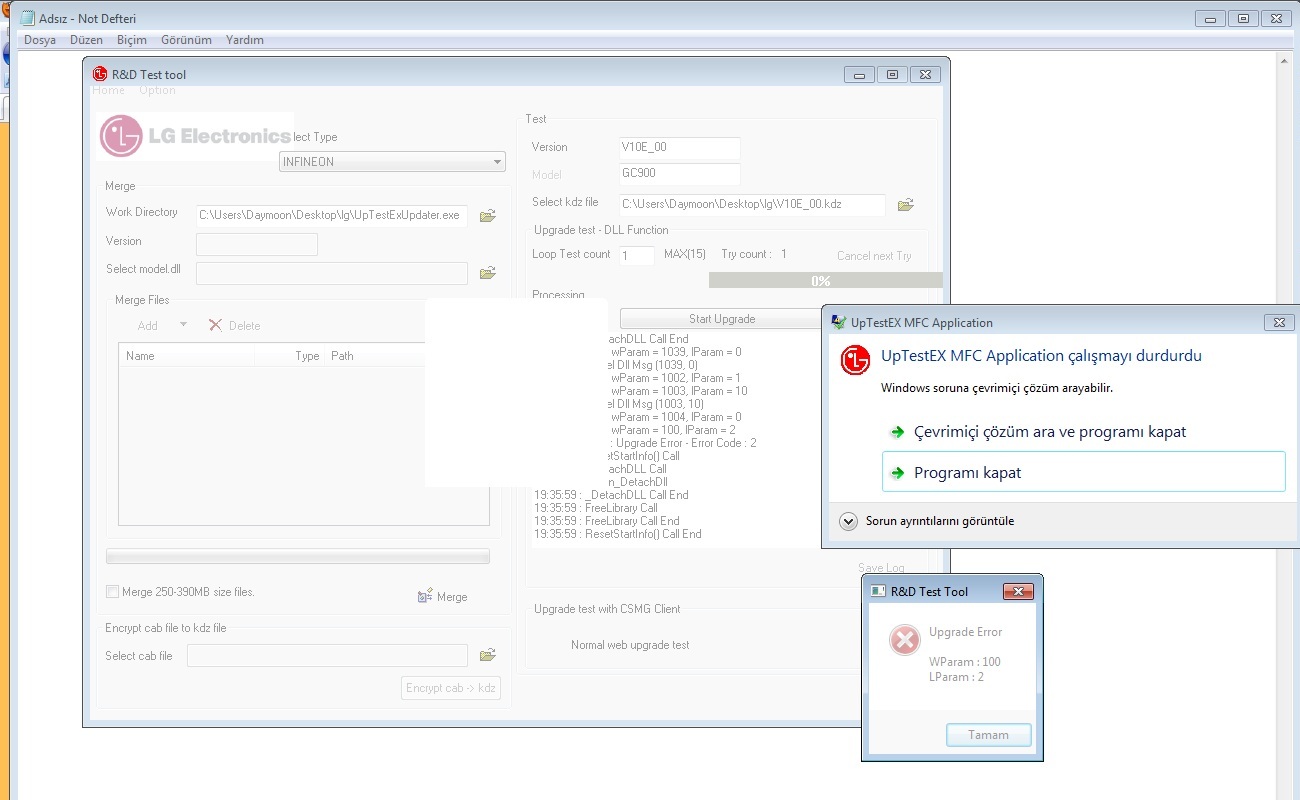
Task: Click LG logo in crash dialog
Action: [855, 360]
